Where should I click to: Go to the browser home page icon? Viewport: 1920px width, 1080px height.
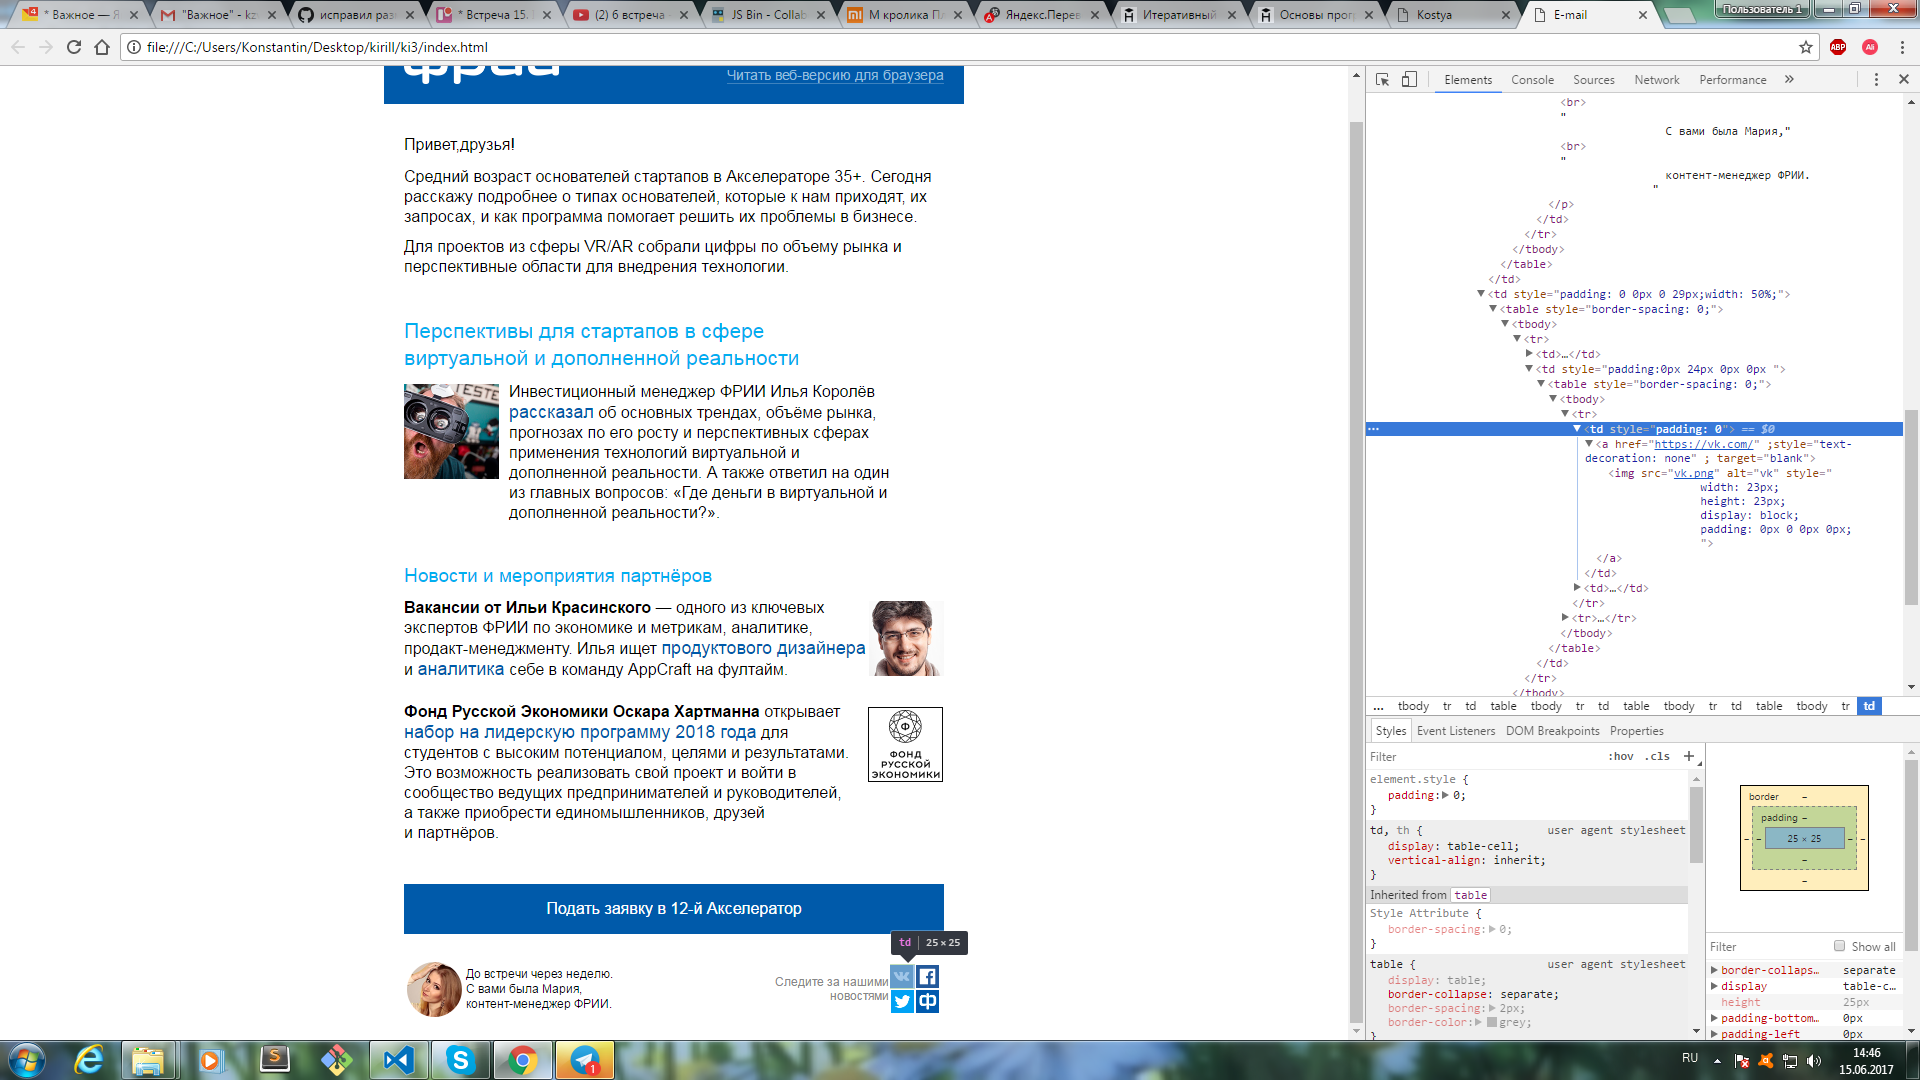102,47
